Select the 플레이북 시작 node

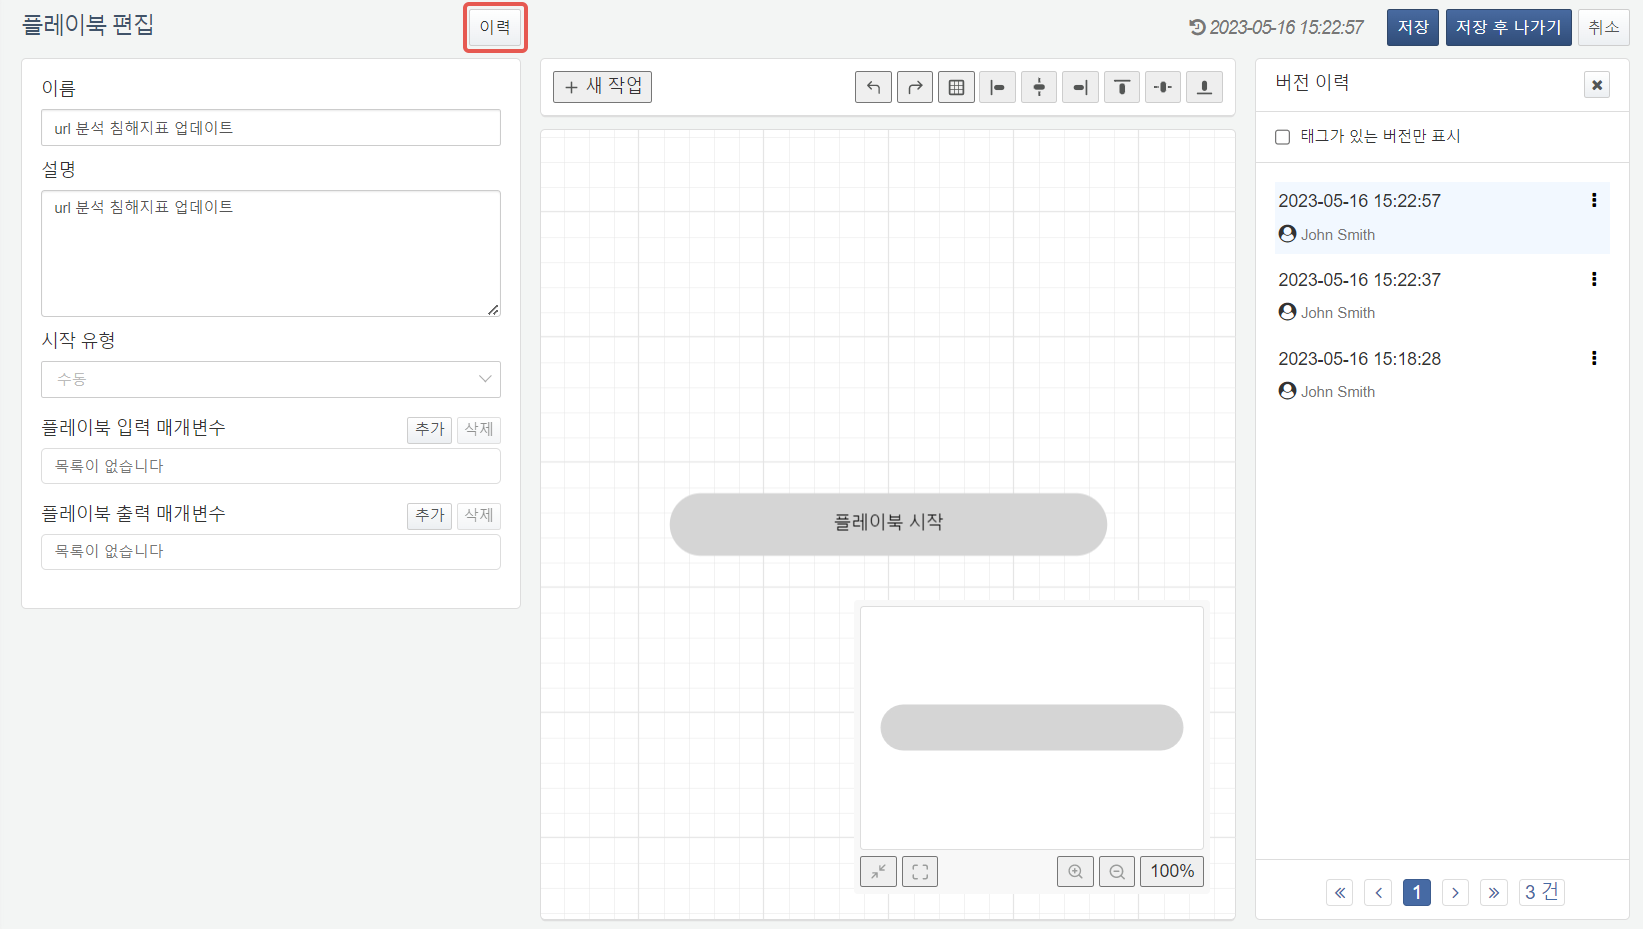[888, 524]
